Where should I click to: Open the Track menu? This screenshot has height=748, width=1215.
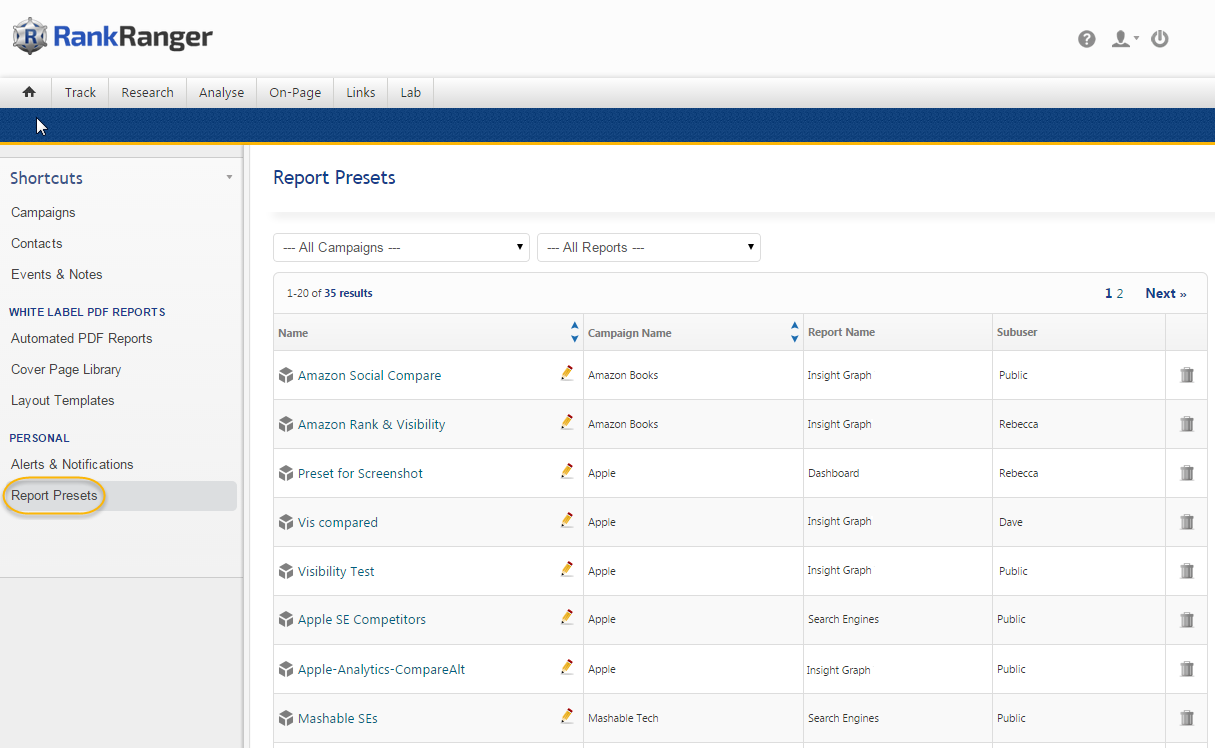80,92
